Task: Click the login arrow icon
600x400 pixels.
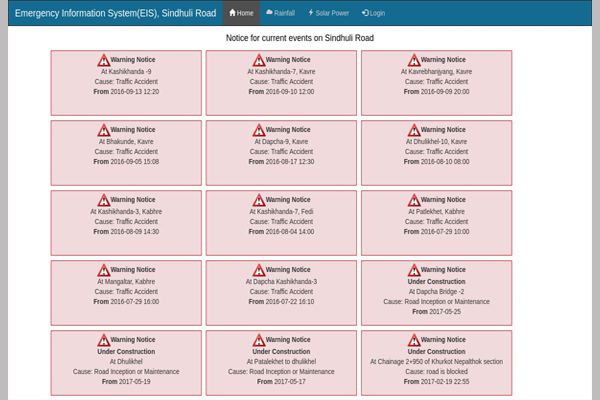Action: pos(365,13)
